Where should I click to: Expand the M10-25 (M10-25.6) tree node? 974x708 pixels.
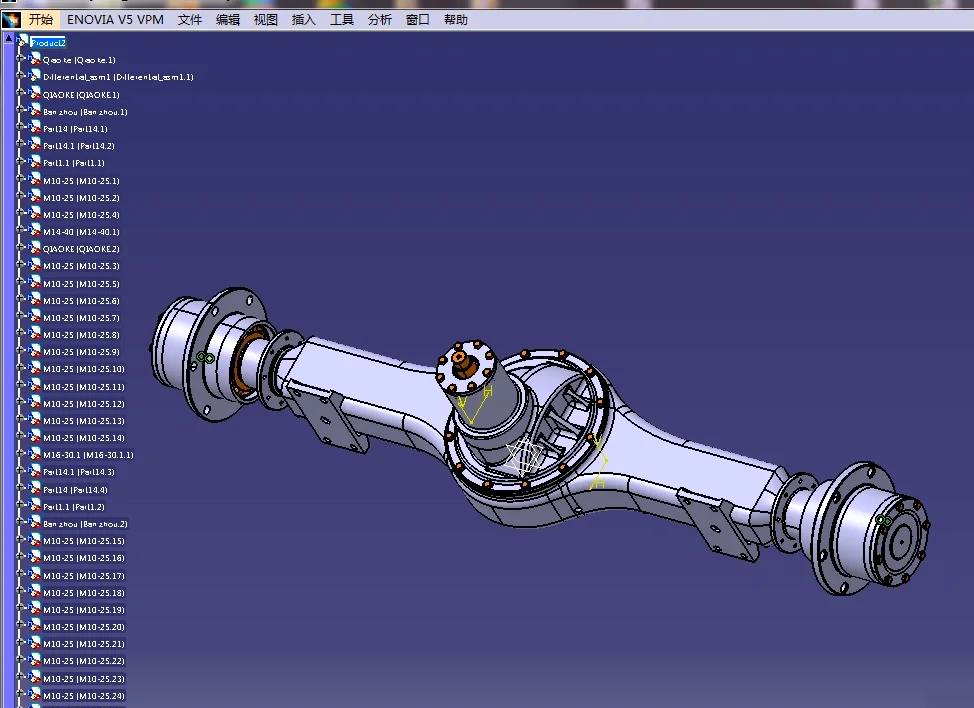pyautogui.click(x=20, y=299)
